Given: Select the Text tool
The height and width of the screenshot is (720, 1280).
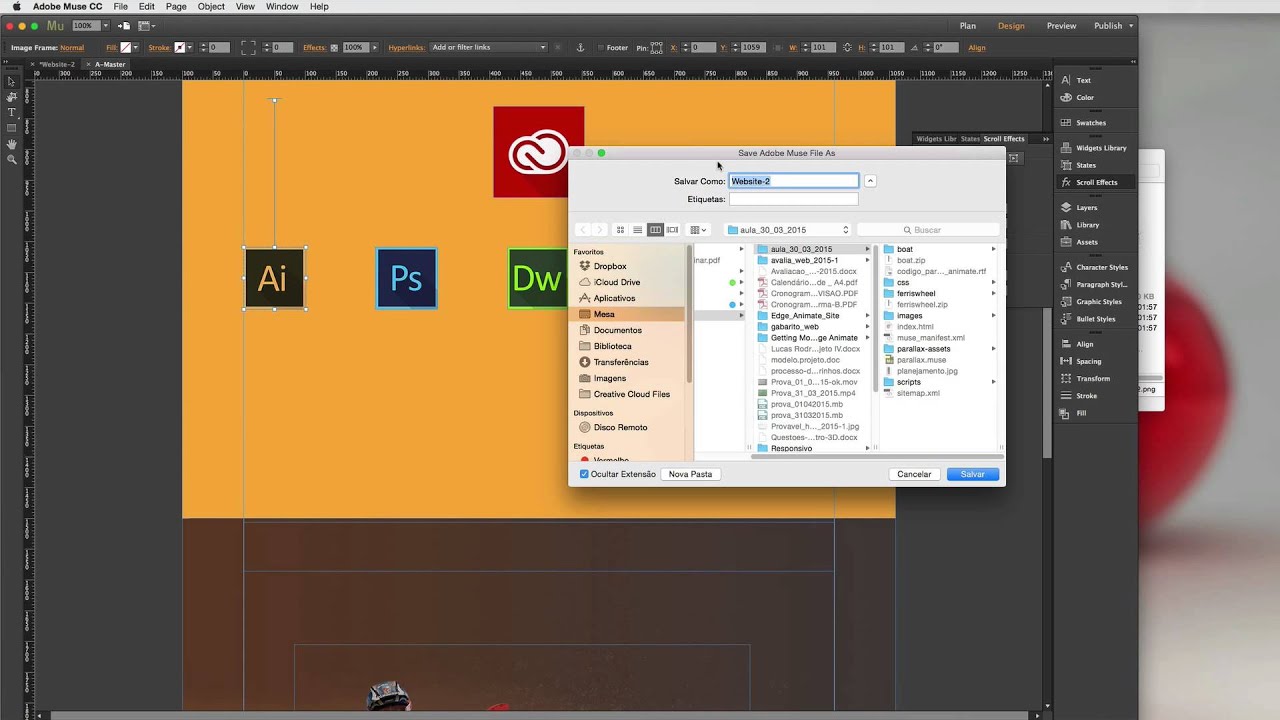Looking at the screenshot, I should (11, 113).
